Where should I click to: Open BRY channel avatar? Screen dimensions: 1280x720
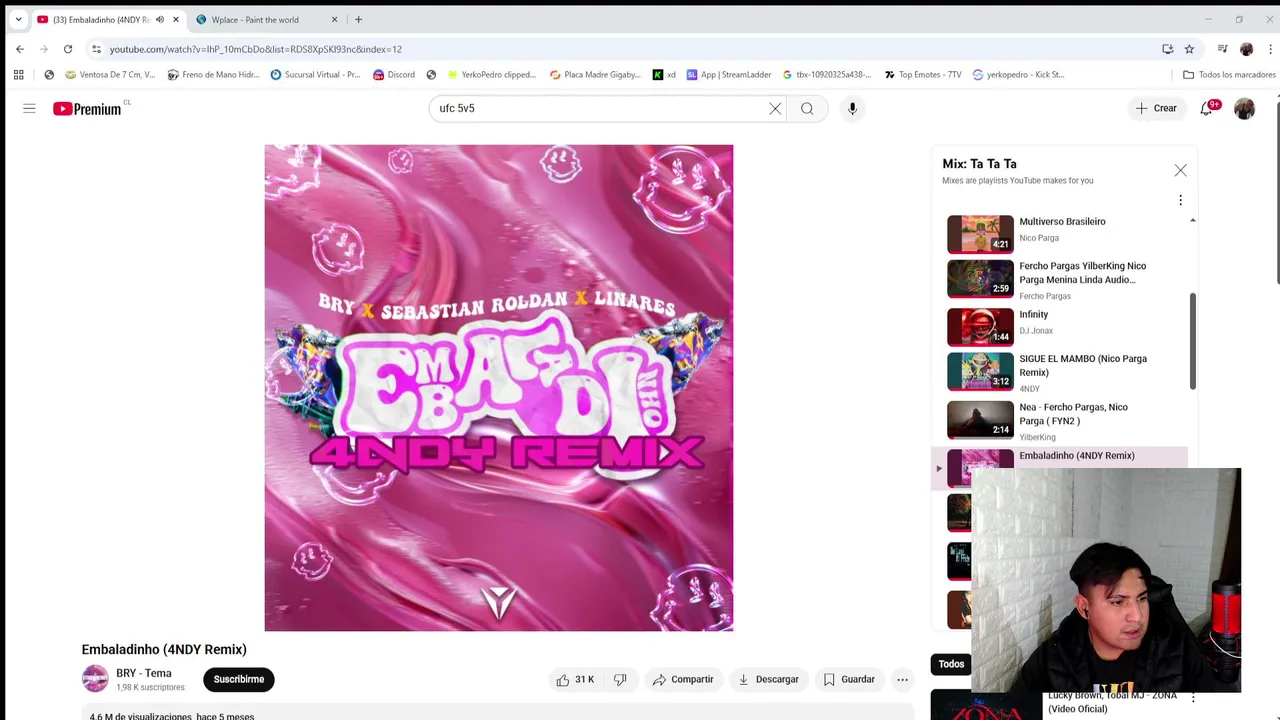point(95,679)
